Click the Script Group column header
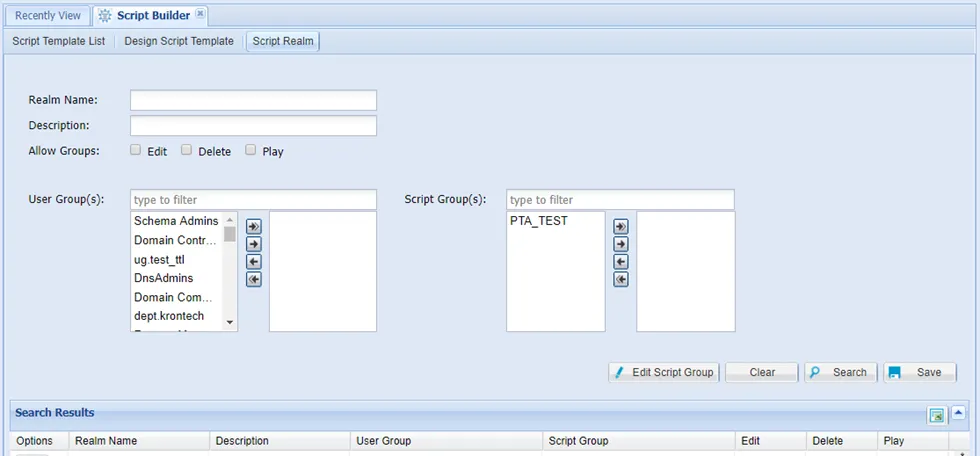 (638, 441)
